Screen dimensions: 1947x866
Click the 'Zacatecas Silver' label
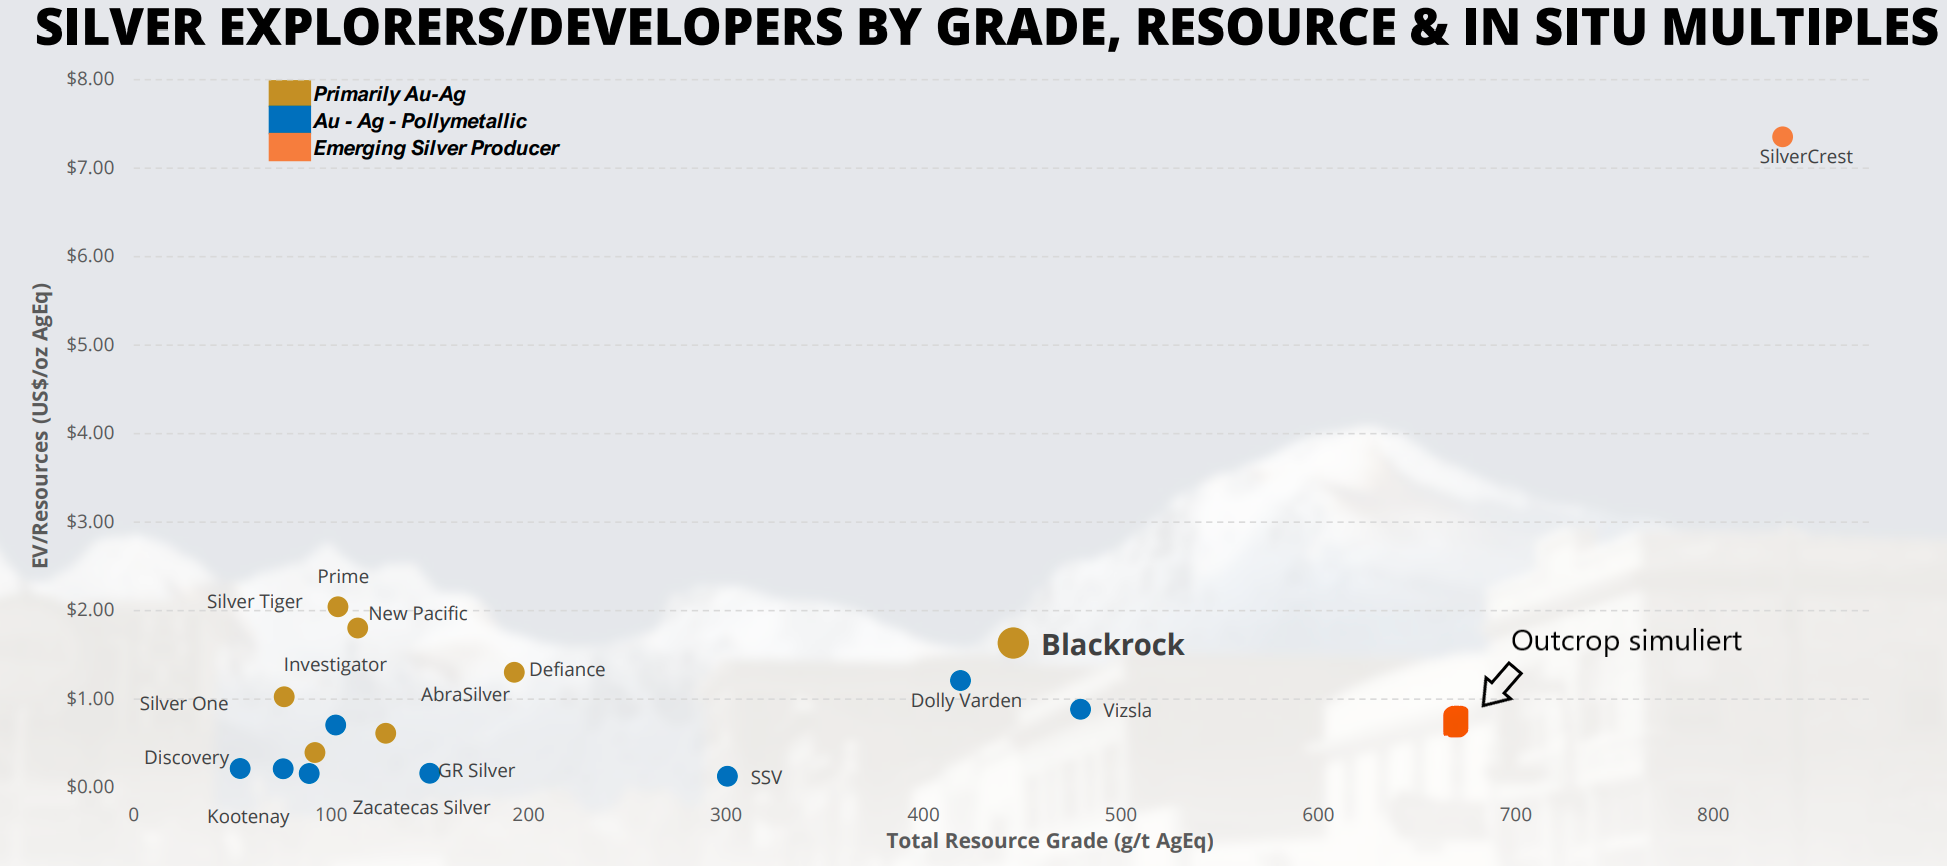pos(421,808)
